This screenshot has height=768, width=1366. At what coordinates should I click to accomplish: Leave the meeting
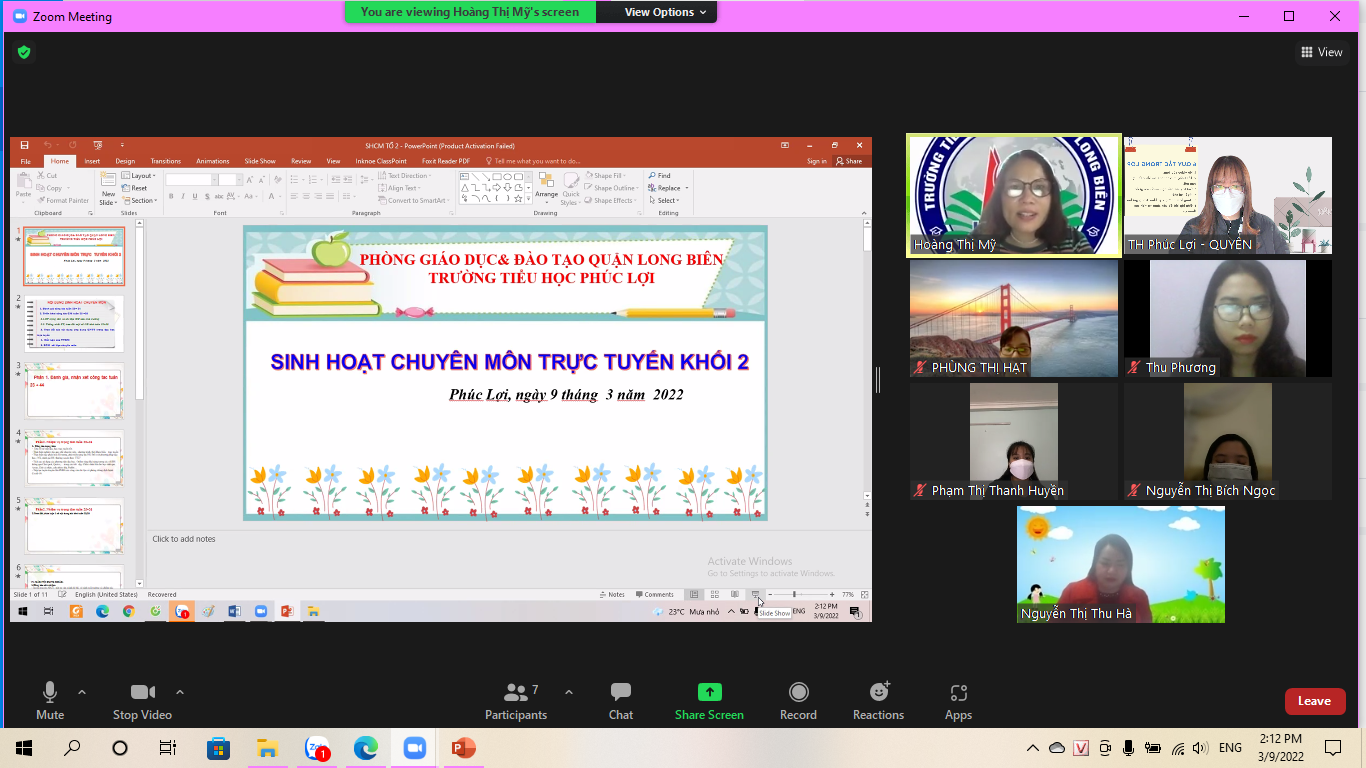point(1314,701)
